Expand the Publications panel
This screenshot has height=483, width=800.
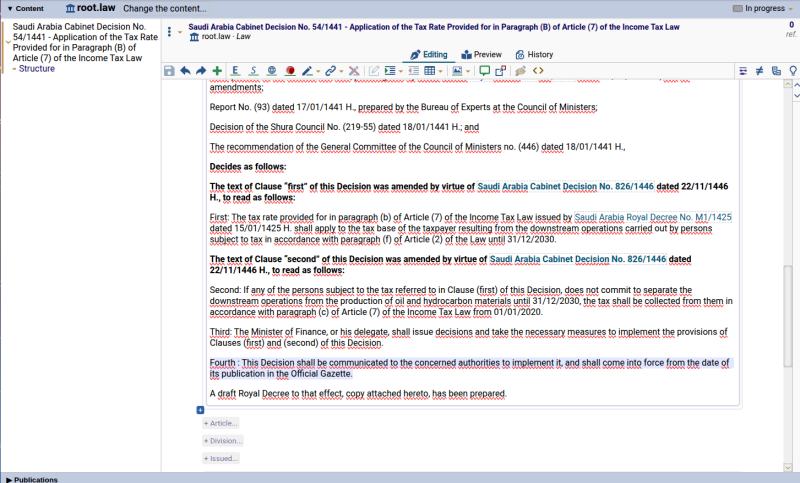click(x=32, y=479)
